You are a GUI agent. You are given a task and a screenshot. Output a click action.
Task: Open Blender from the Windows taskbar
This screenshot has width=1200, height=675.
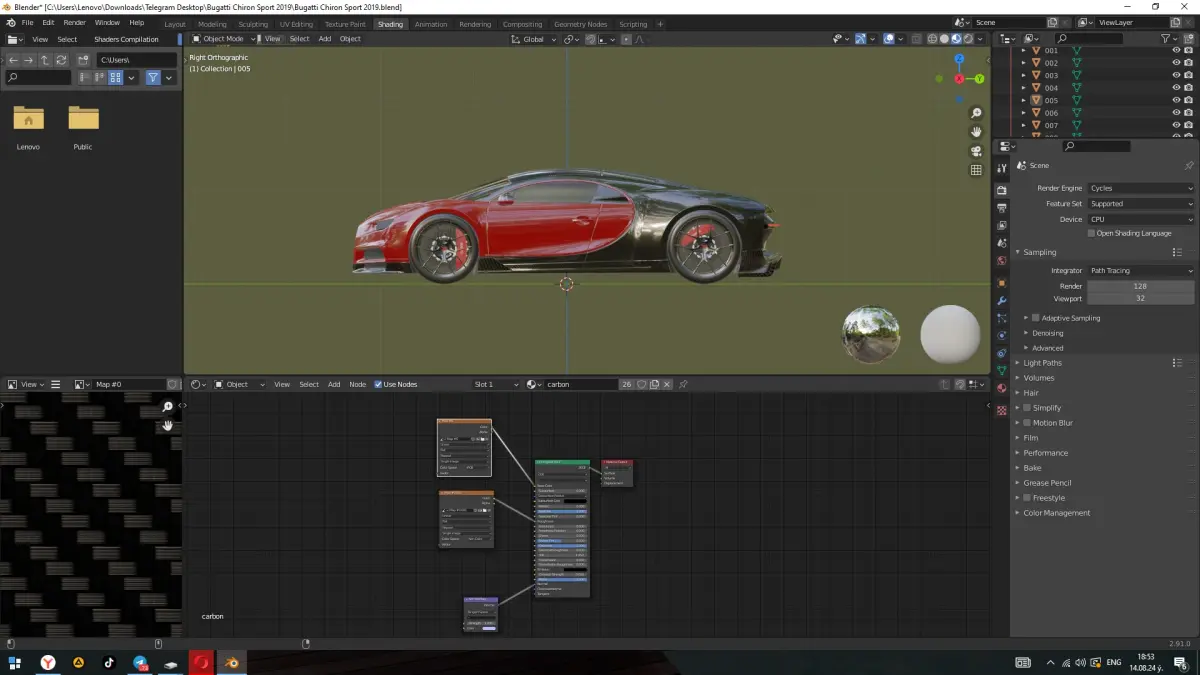232,662
